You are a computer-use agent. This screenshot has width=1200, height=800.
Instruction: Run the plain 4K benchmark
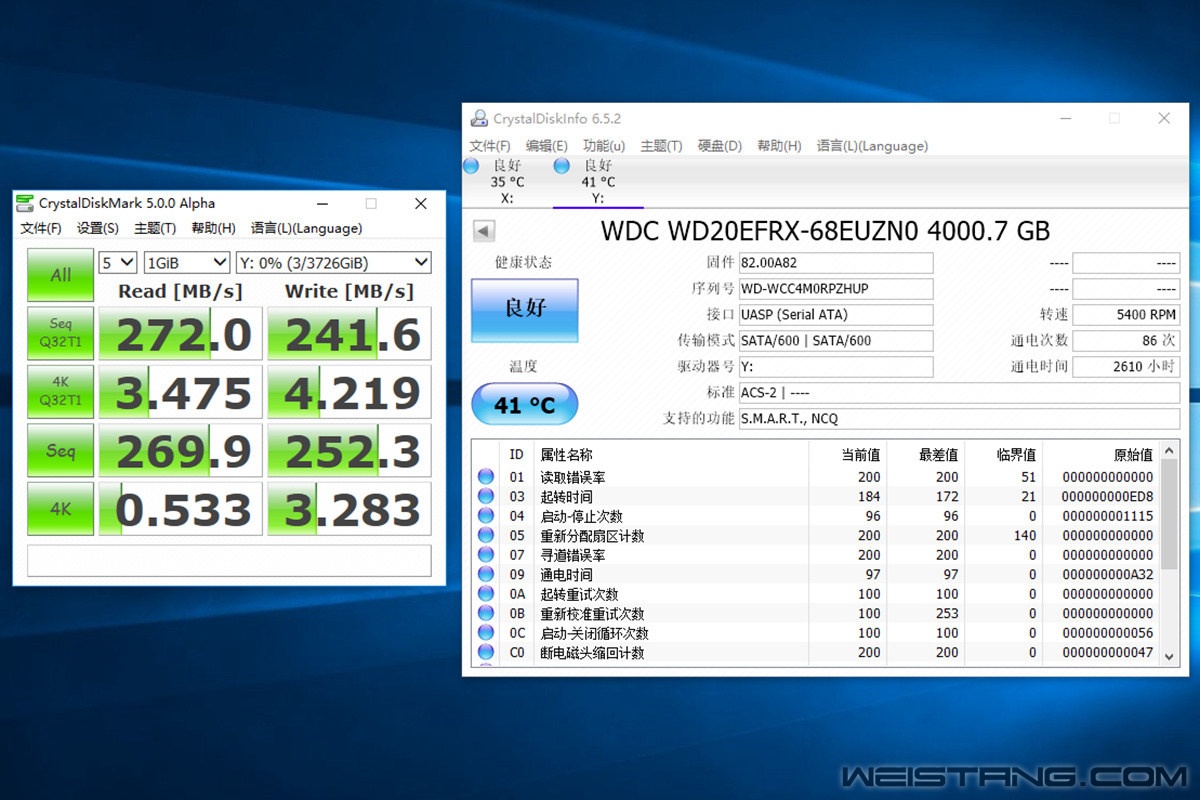click(60, 508)
